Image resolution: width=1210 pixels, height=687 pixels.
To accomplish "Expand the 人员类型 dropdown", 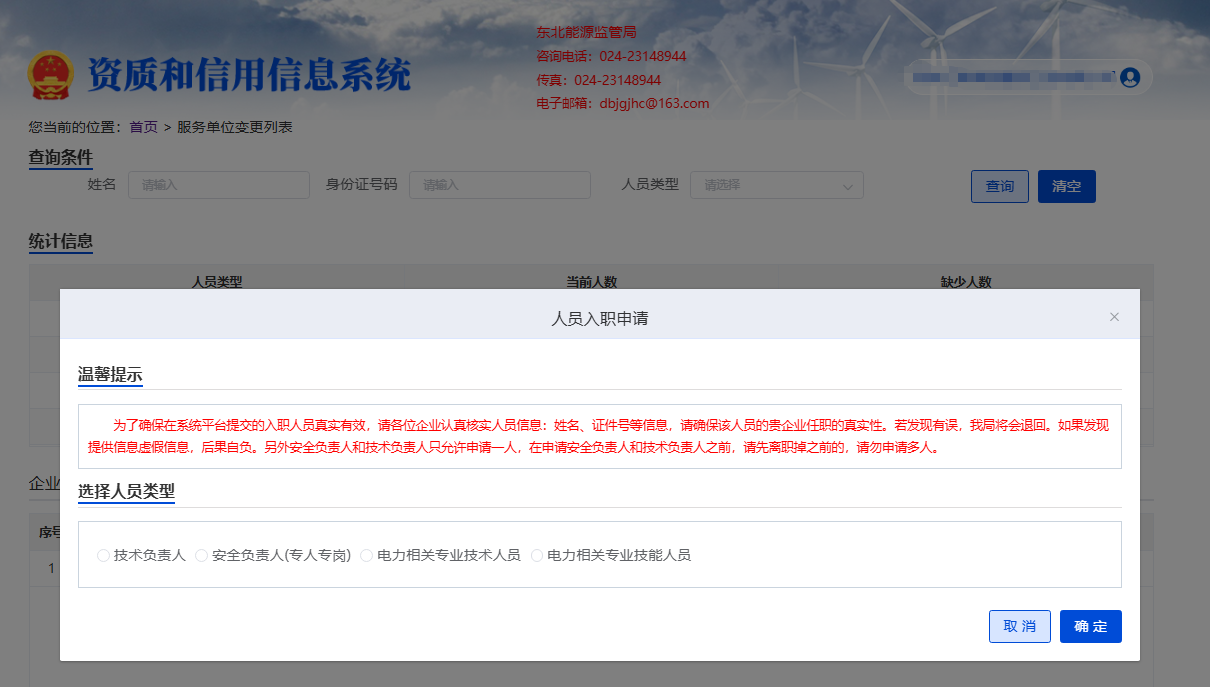I will [776, 185].
